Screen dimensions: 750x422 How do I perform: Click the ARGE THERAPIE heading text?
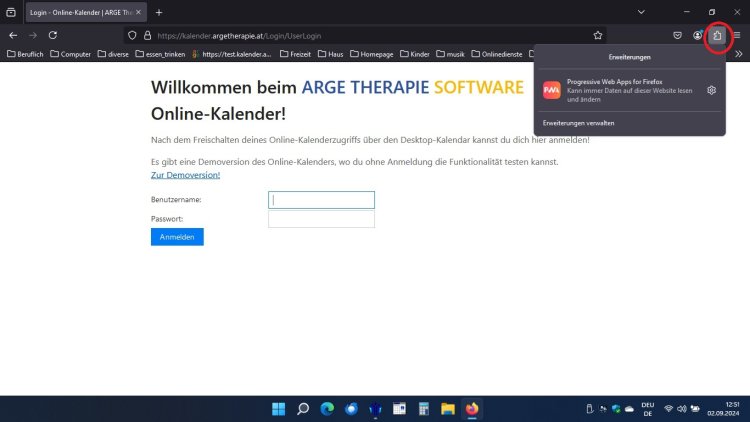365,88
